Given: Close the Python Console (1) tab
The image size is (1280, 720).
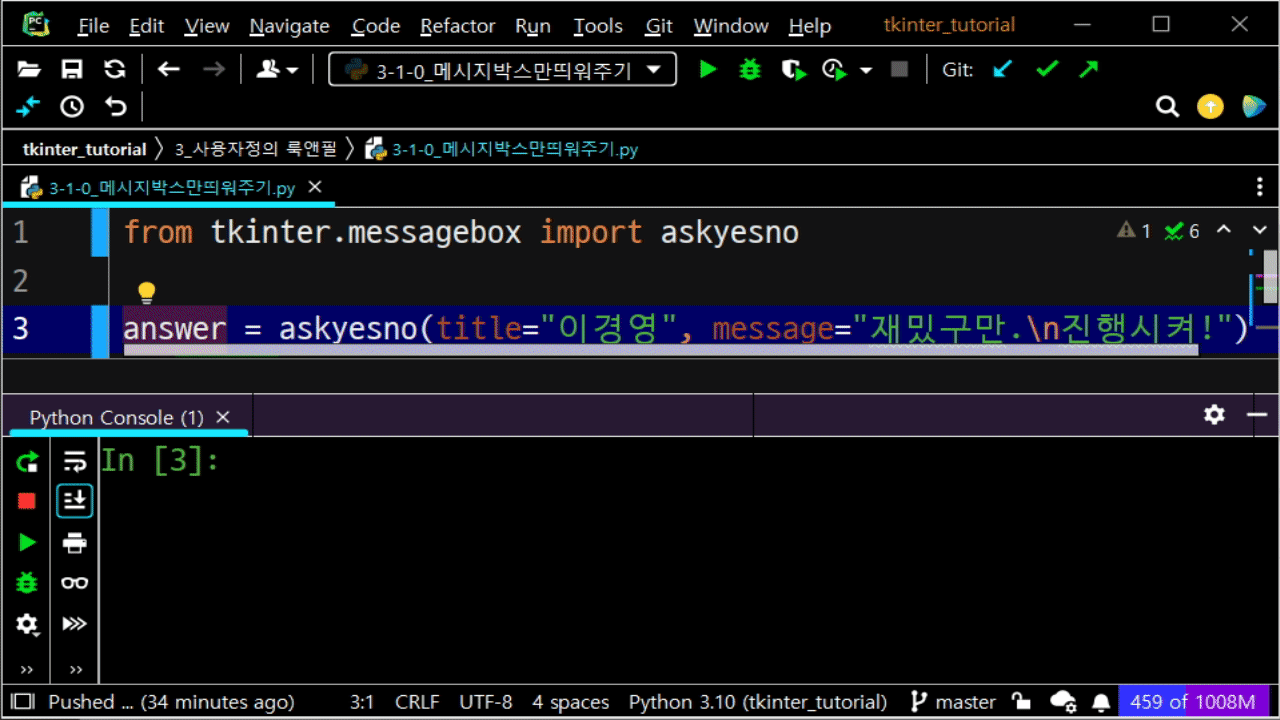Looking at the screenshot, I should 223,417.
